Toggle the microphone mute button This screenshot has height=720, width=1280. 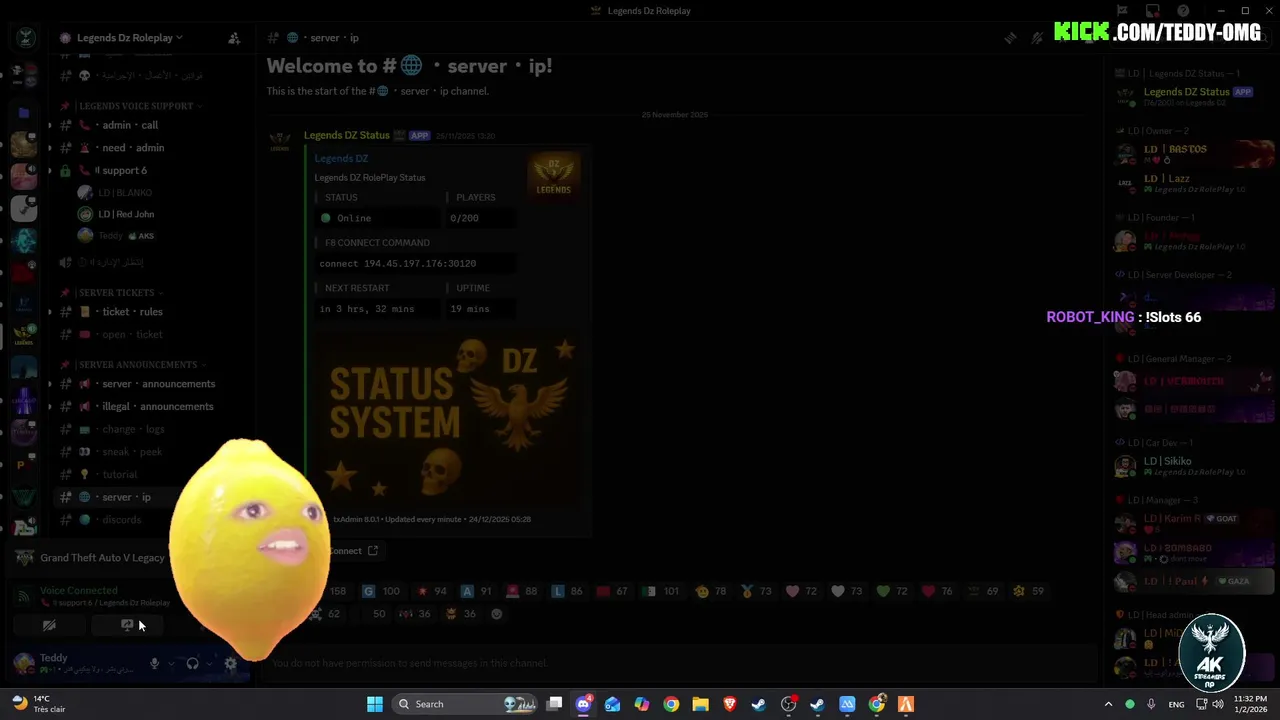click(154, 663)
